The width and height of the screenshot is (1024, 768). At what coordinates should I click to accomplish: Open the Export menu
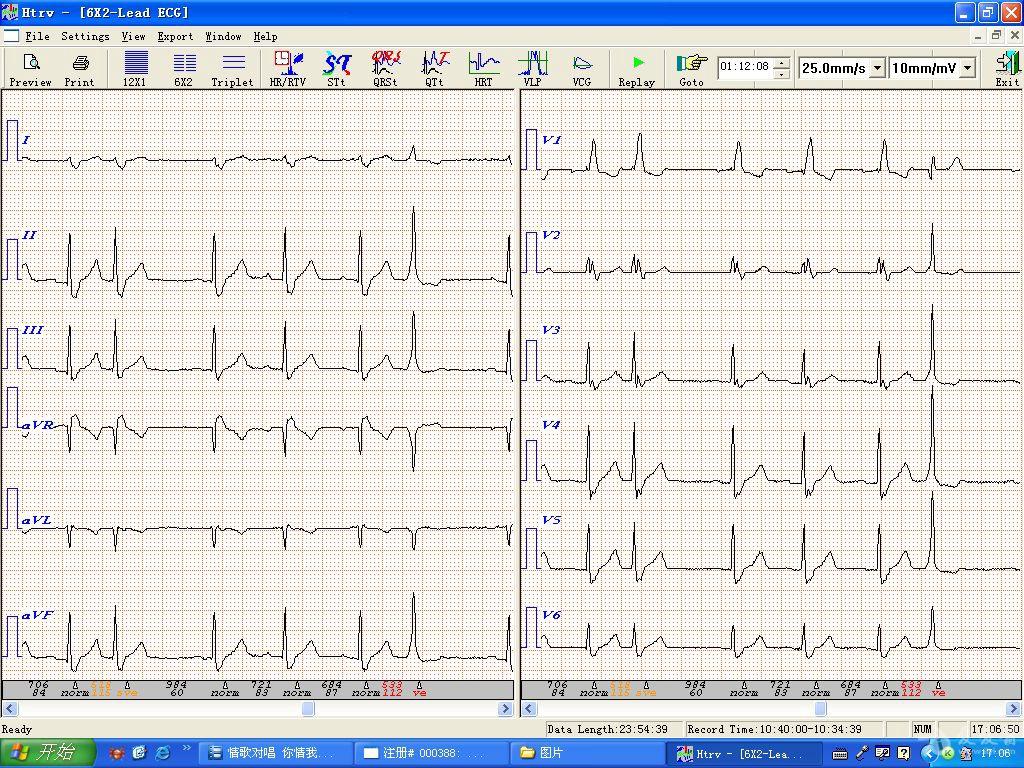pyautogui.click(x=175, y=36)
